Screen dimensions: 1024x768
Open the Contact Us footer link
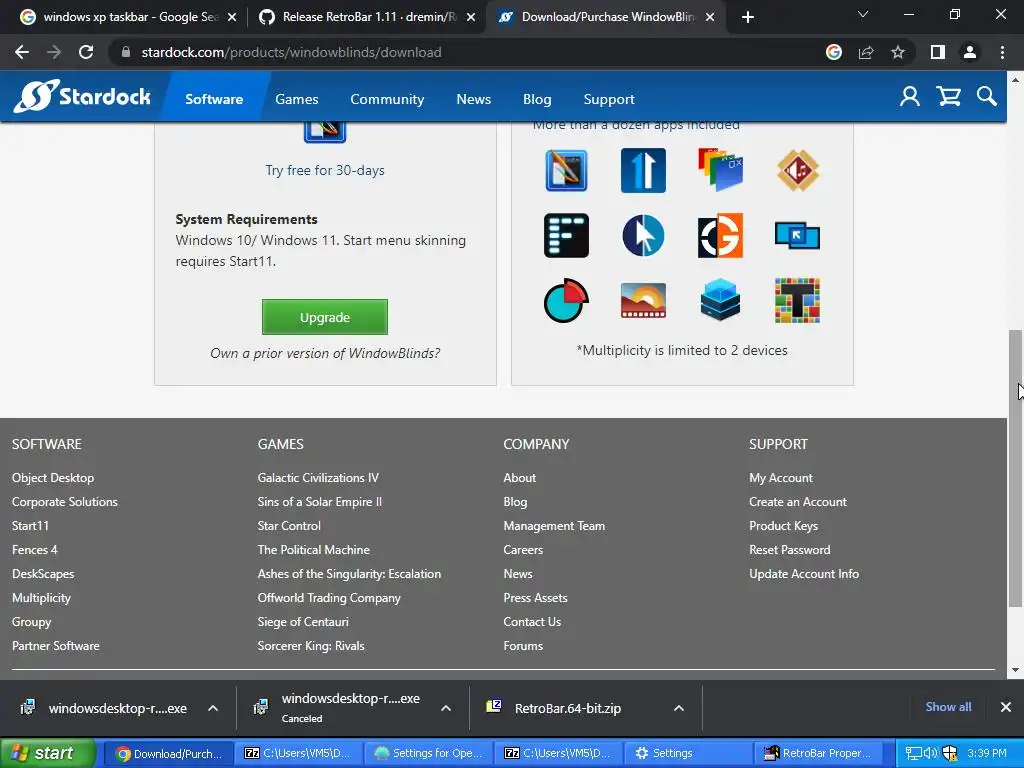pyautogui.click(x=532, y=622)
